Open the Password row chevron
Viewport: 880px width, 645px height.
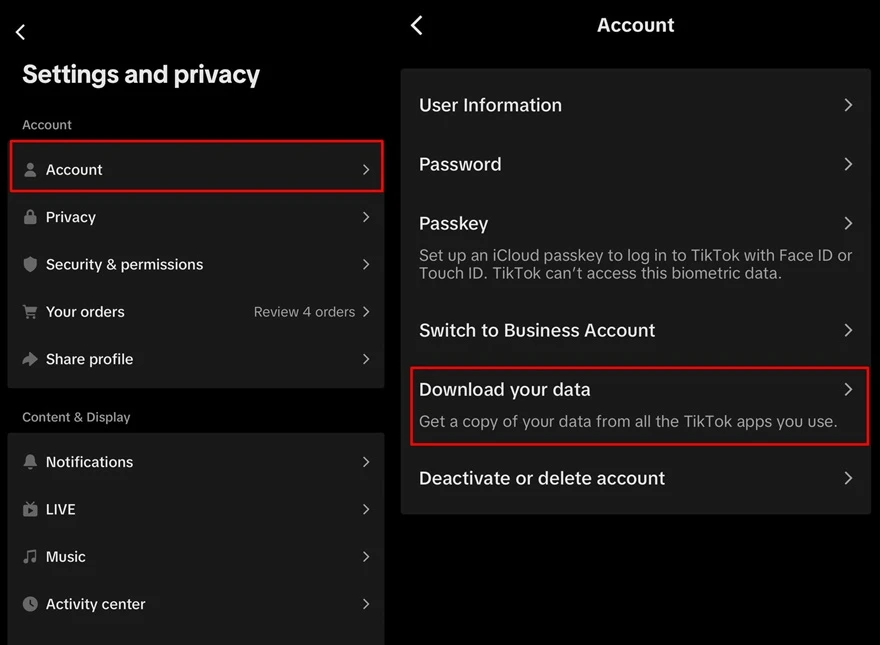[847, 164]
